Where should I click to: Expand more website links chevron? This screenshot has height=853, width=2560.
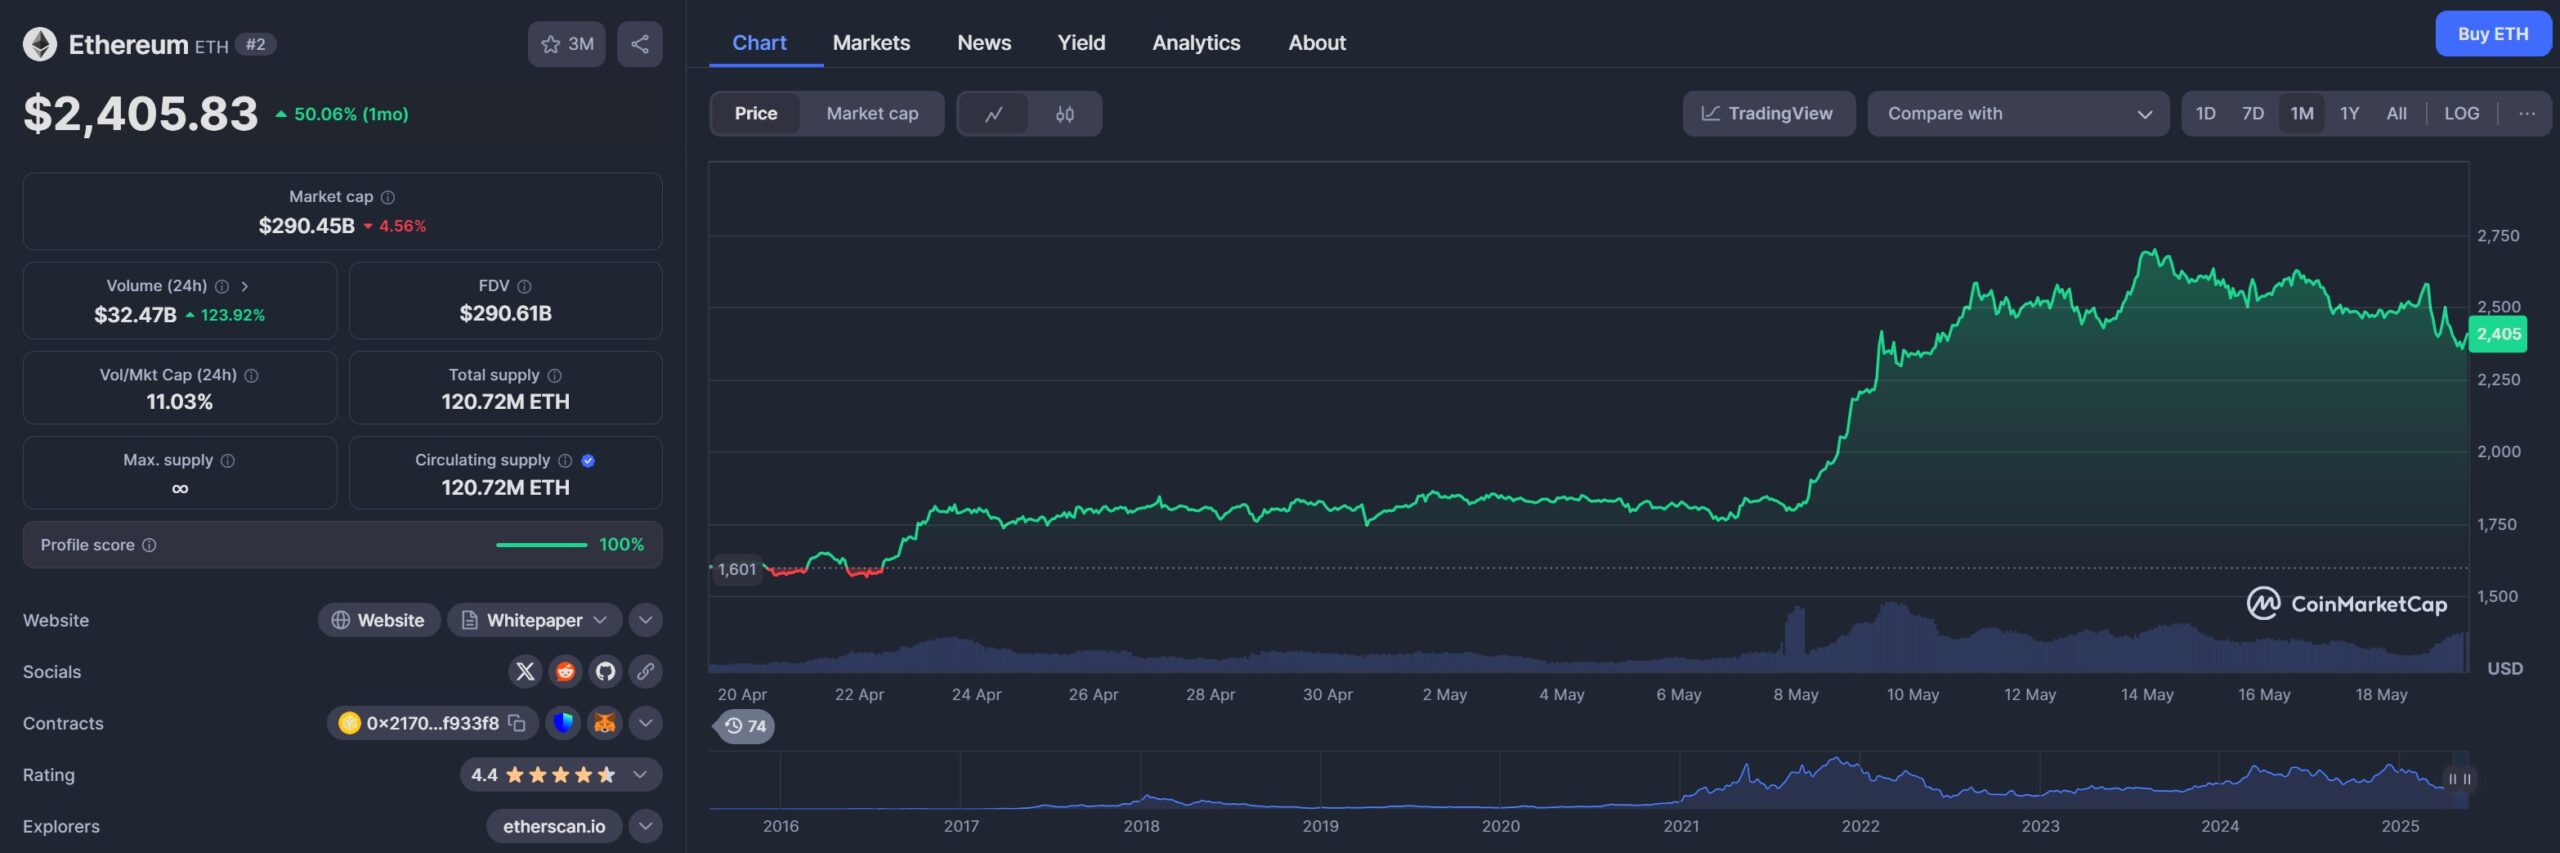(646, 620)
